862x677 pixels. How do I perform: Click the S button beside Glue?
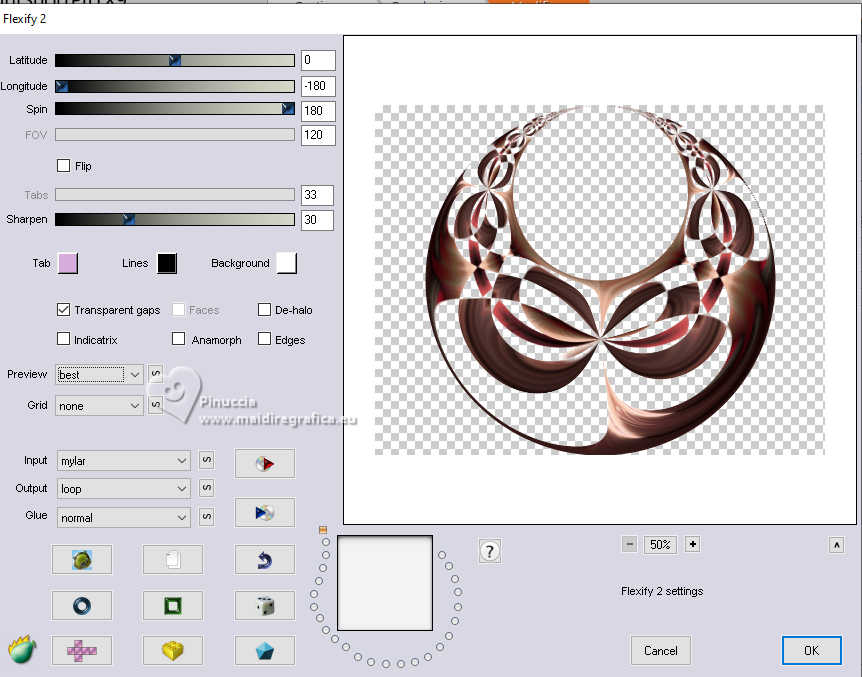point(207,516)
